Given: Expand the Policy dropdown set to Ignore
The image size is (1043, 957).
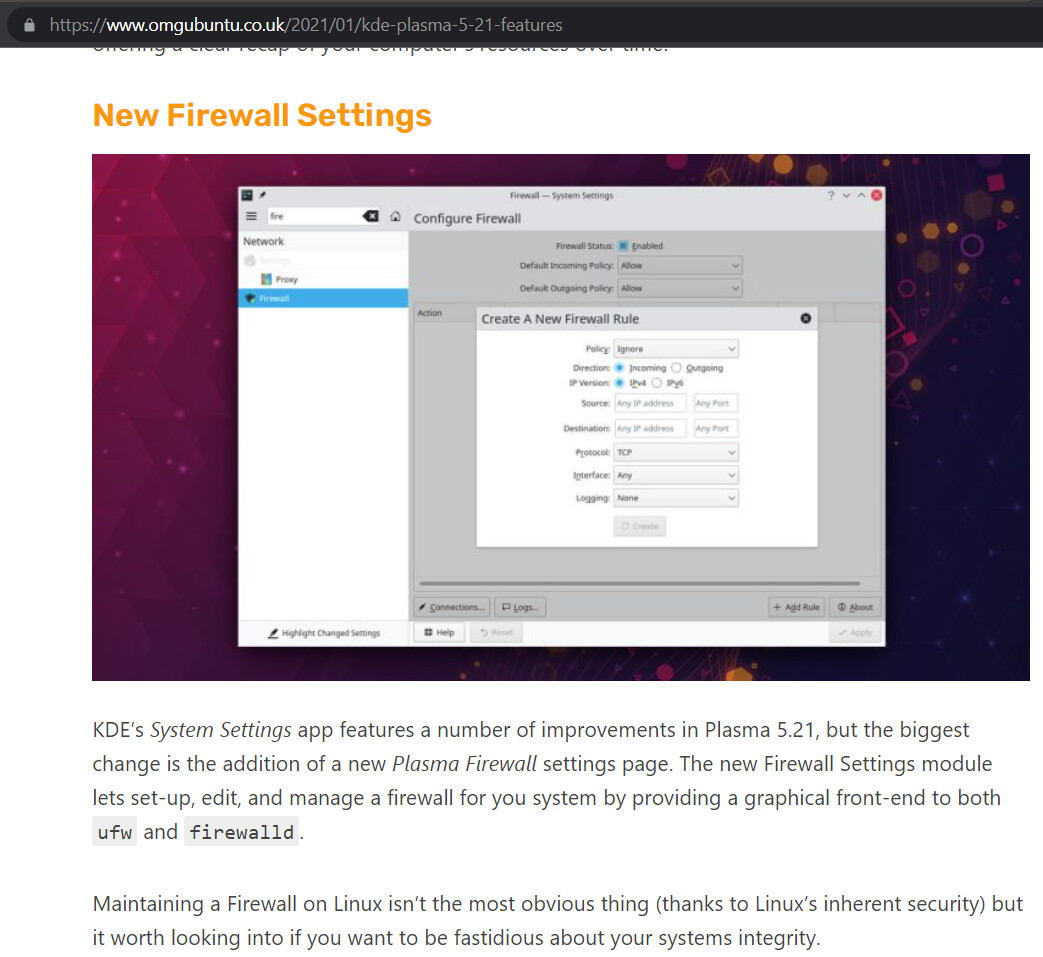Looking at the screenshot, I should point(676,349).
